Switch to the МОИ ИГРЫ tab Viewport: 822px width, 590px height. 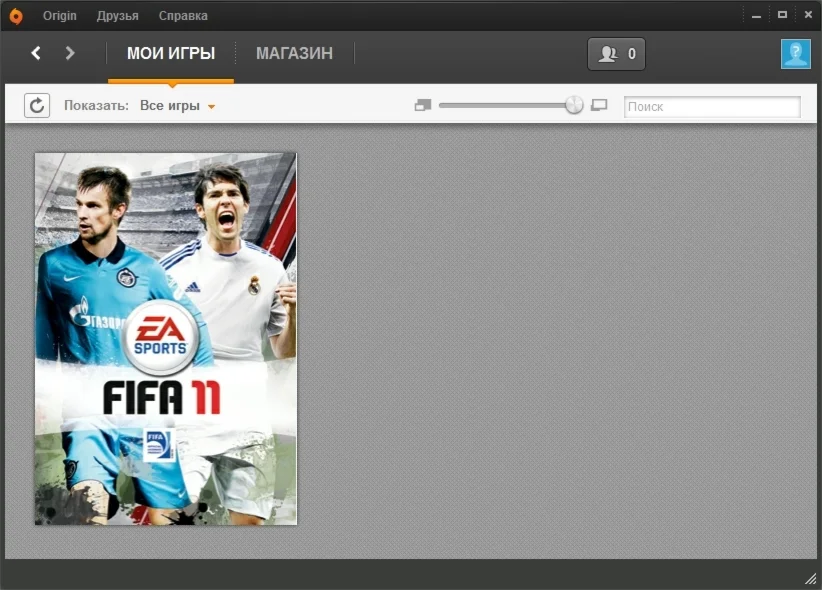[x=170, y=54]
